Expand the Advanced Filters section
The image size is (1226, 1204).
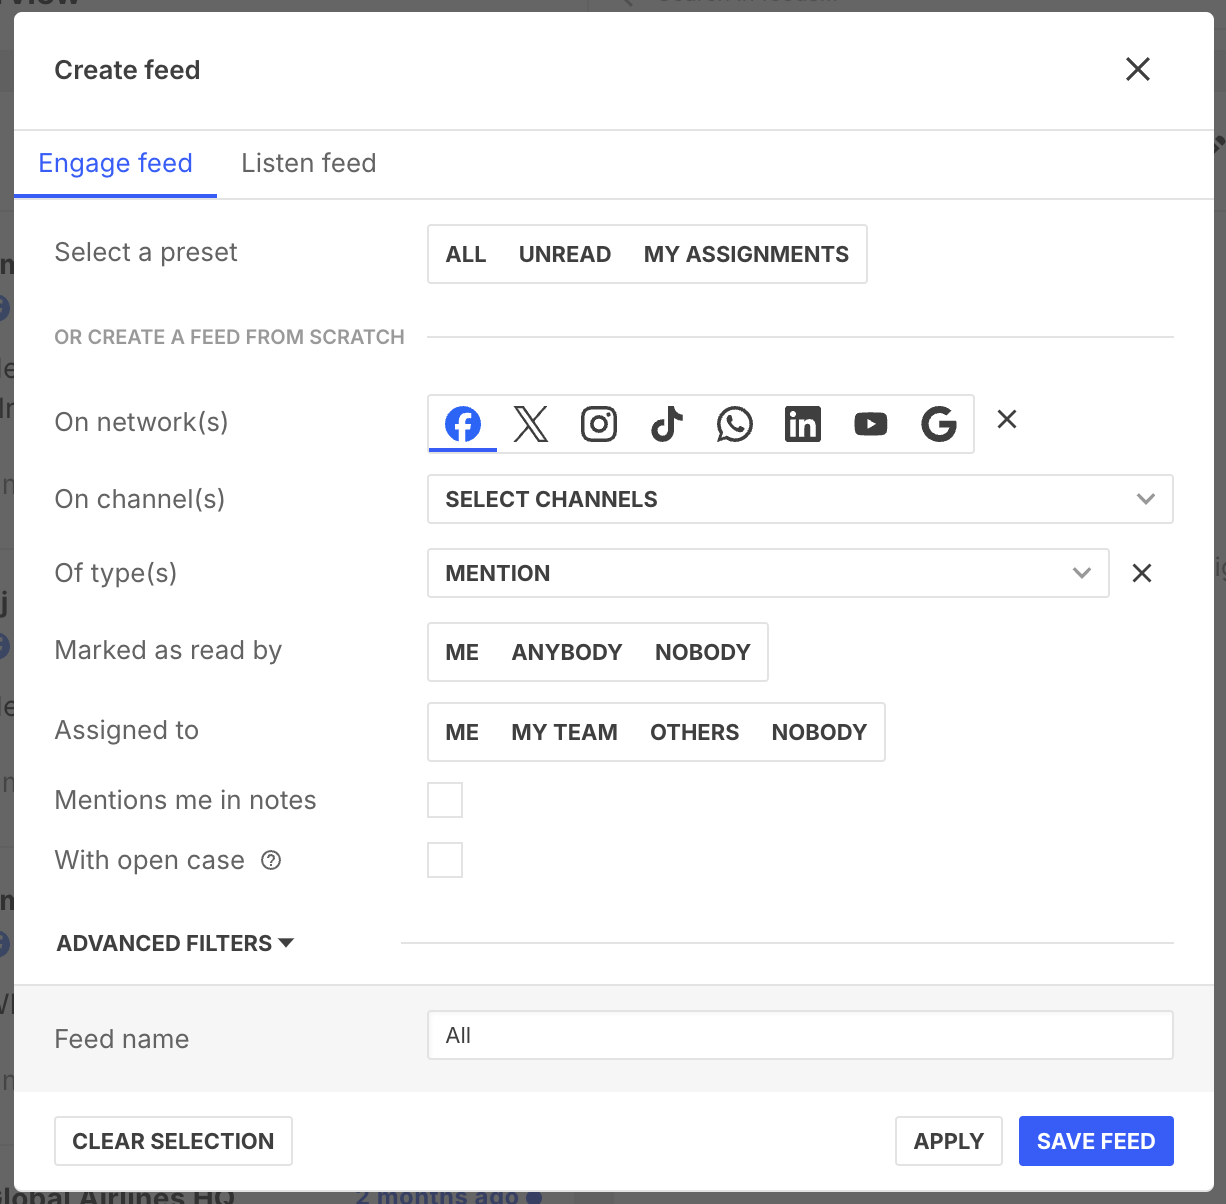pyautogui.click(x=175, y=943)
